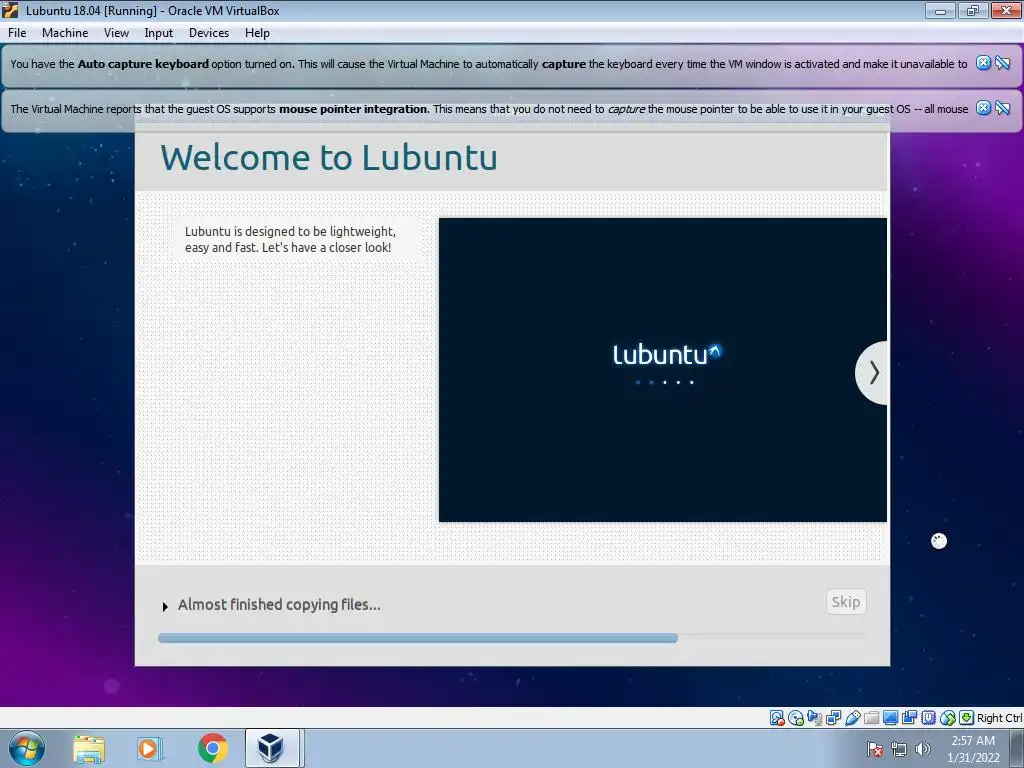This screenshot has width=1024, height=768.
Task: Open the View menu
Action: coord(116,33)
